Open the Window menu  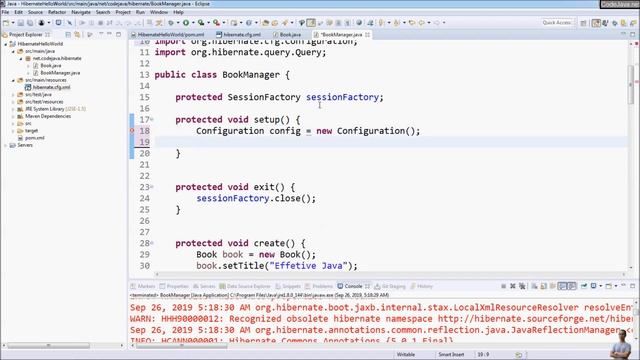pos(159,12)
